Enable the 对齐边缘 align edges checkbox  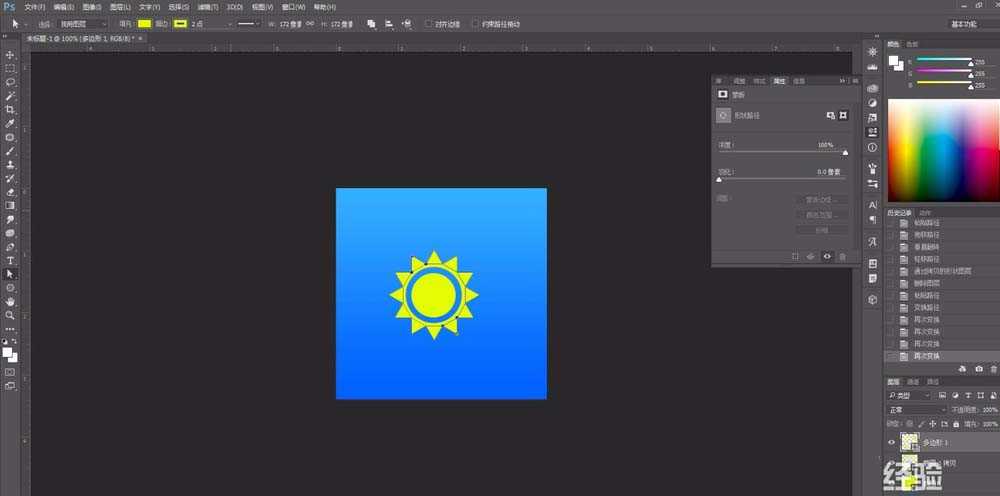[429, 23]
